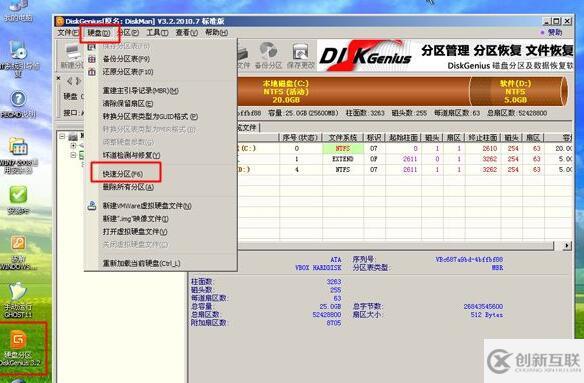
Task: Click the 2610 ending cylinder value
Action: click(x=490, y=148)
